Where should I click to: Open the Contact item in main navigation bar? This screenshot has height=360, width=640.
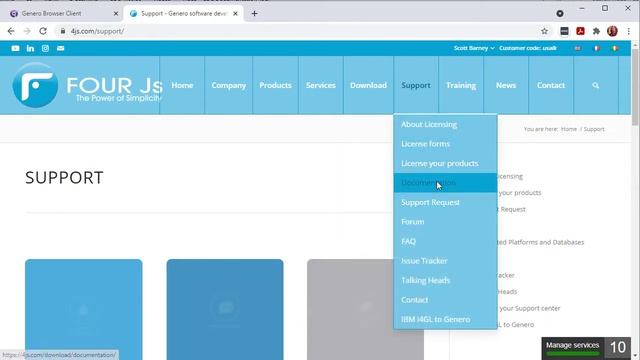pyautogui.click(x=551, y=85)
